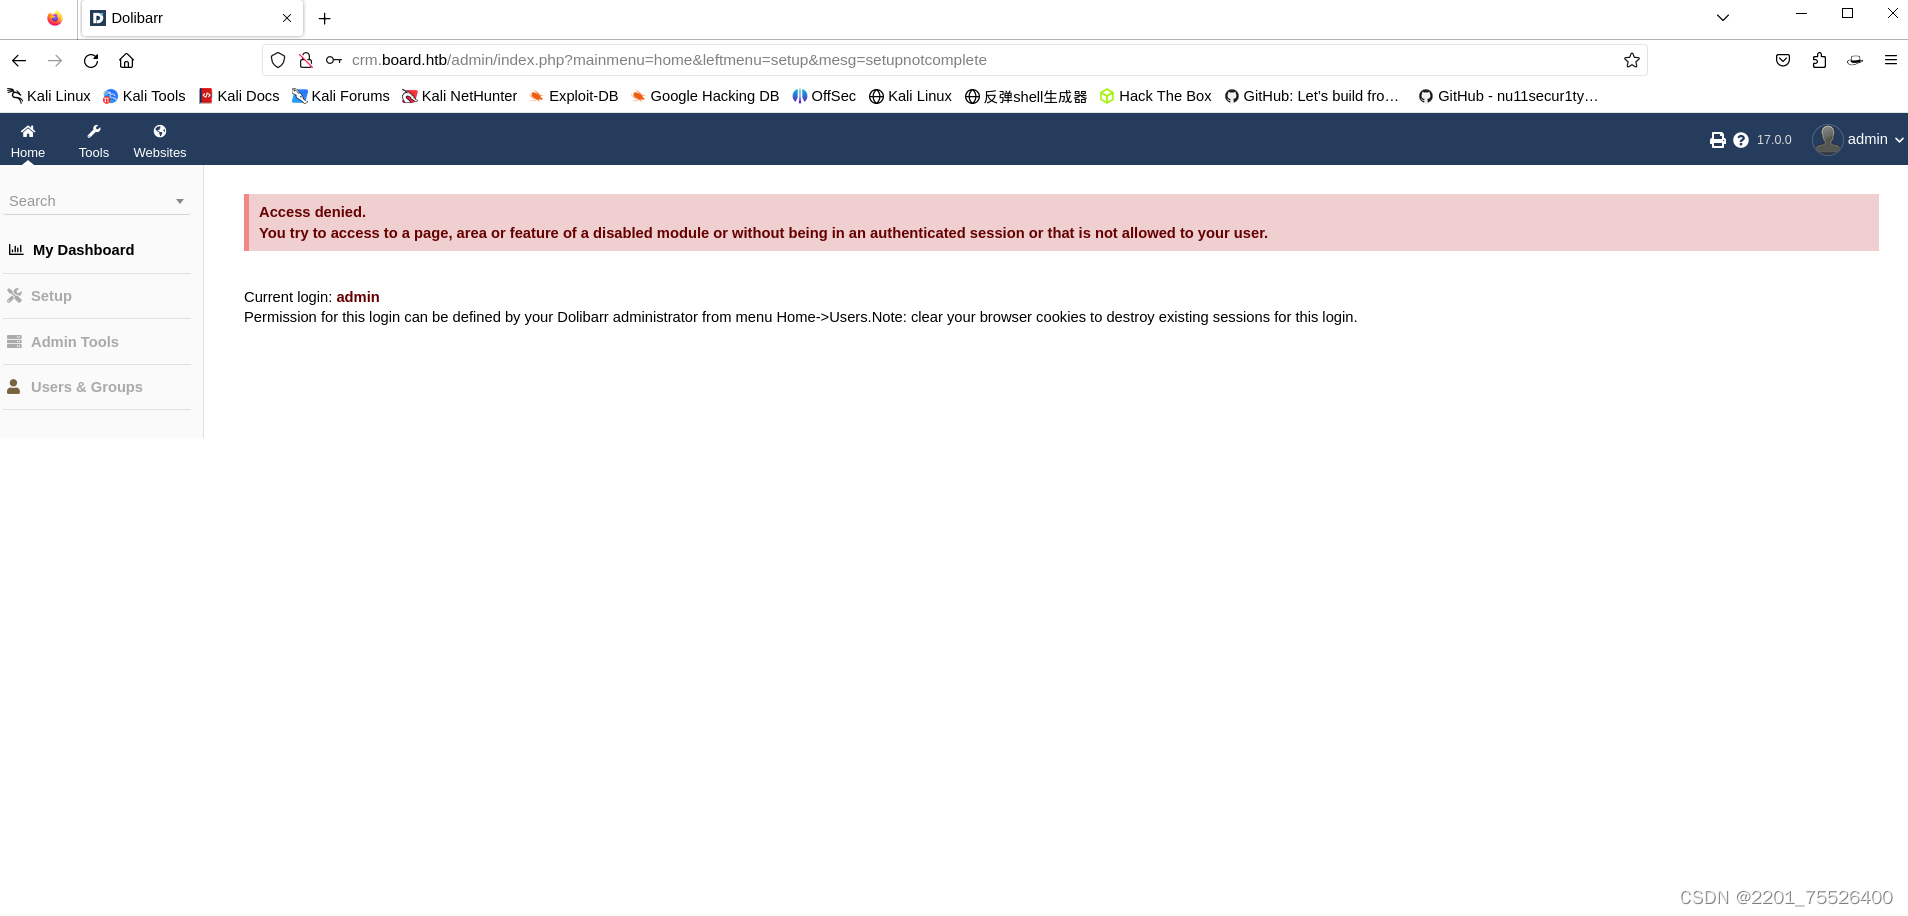Open the globe-icon Kali Linux bookmark

coord(910,96)
